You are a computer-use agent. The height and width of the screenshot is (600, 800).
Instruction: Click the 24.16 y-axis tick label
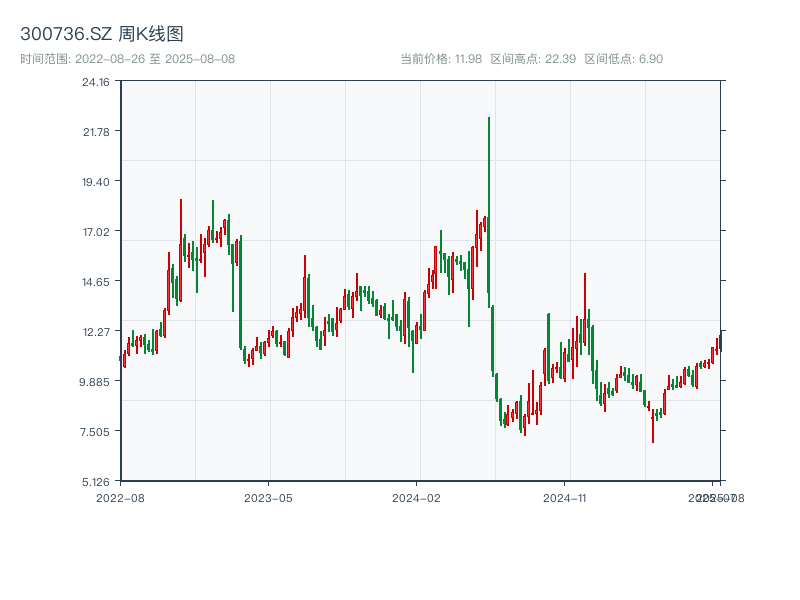pos(96,82)
